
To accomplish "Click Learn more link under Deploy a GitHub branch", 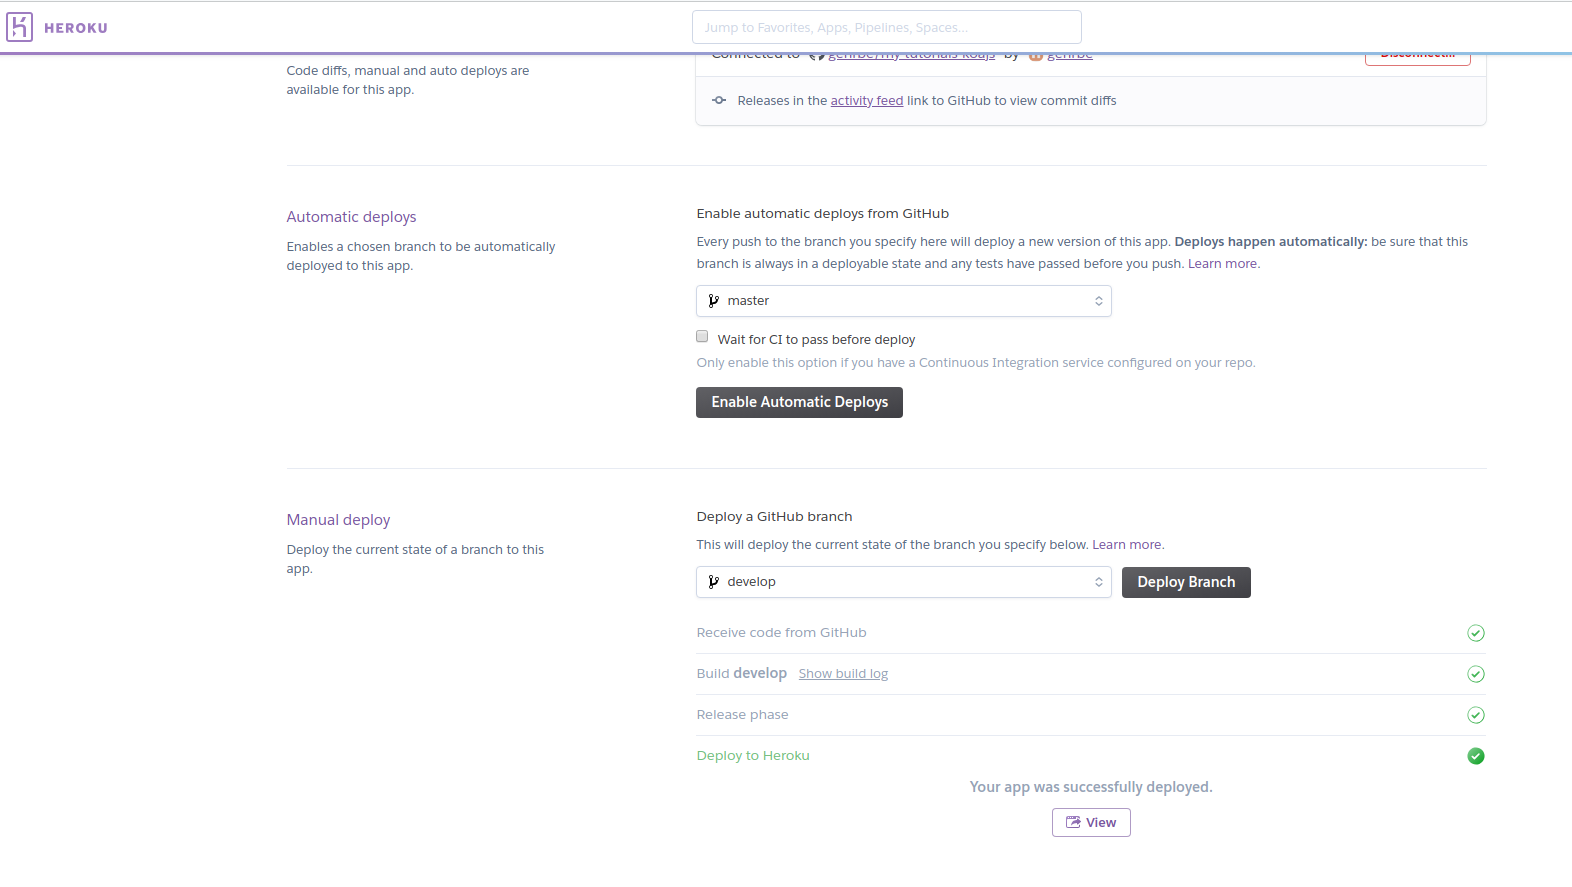I will [x=1126, y=545].
